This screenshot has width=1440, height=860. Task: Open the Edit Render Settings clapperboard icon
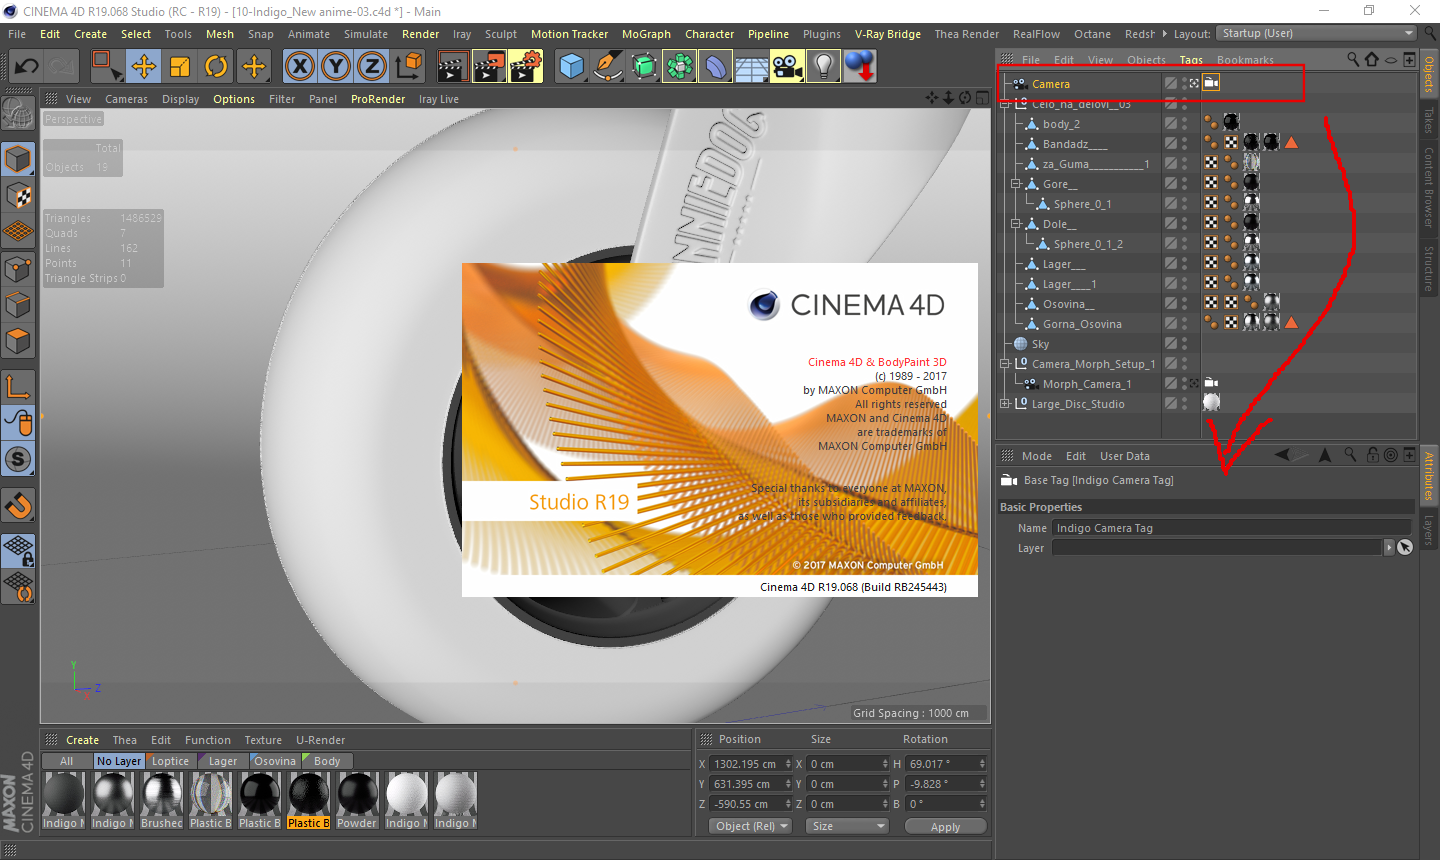[x=526, y=67]
